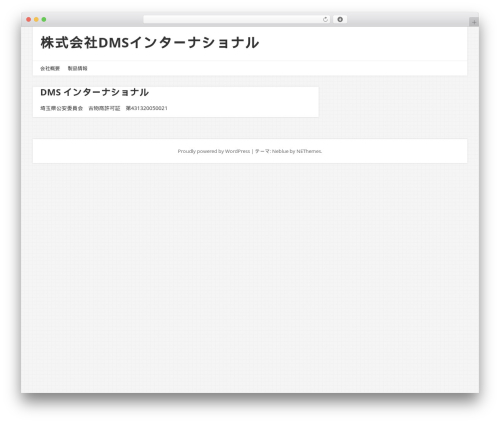Minimize window using yellow button
The width and height of the screenshot is (500, 423).
click(36, 20)
